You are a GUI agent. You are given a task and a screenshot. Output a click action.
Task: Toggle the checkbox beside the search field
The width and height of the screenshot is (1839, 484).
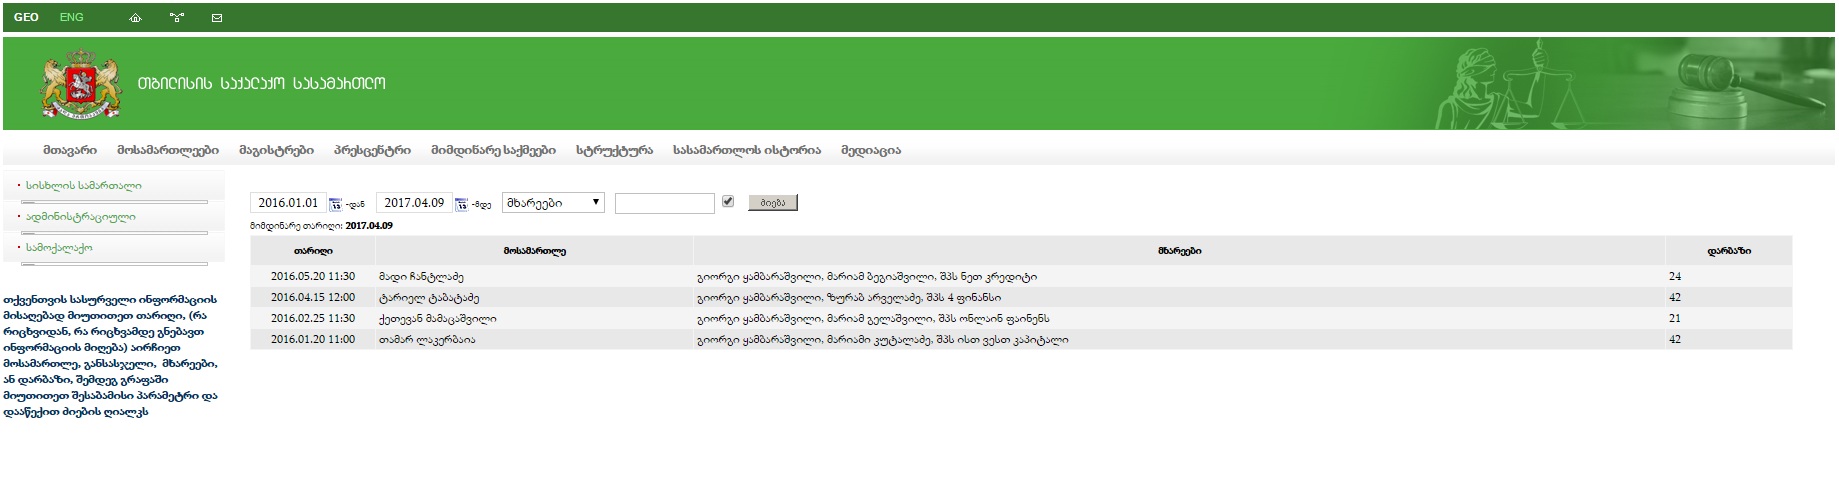[728, 202]
